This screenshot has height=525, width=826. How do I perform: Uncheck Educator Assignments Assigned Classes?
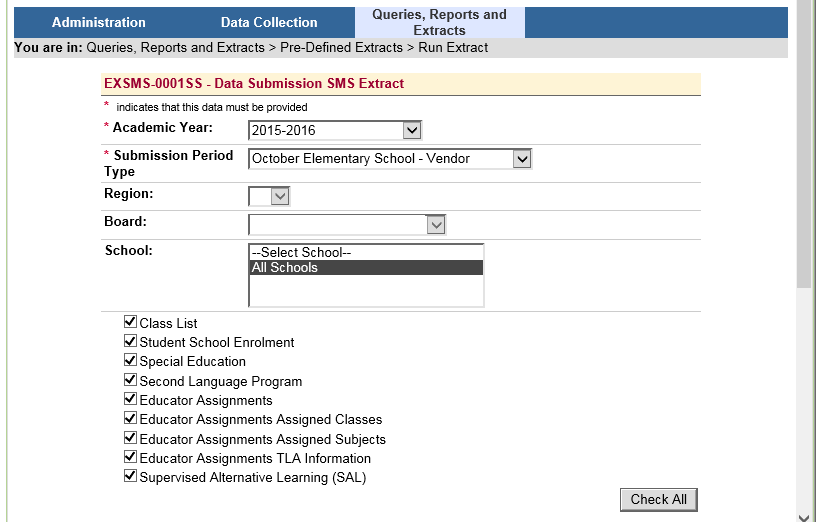pos(130,419)
